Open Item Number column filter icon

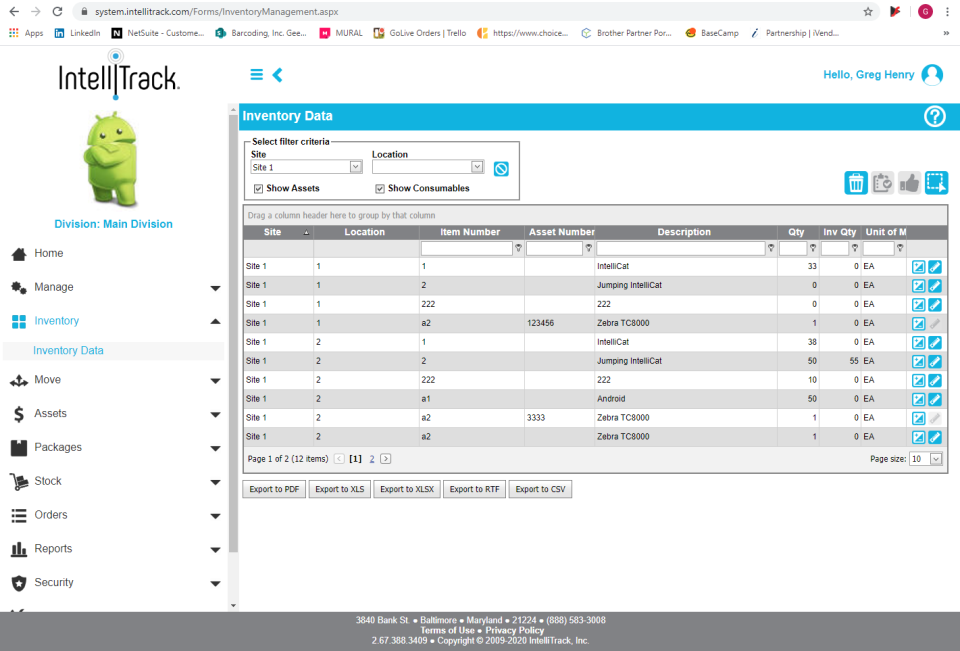tap(519, 248)
